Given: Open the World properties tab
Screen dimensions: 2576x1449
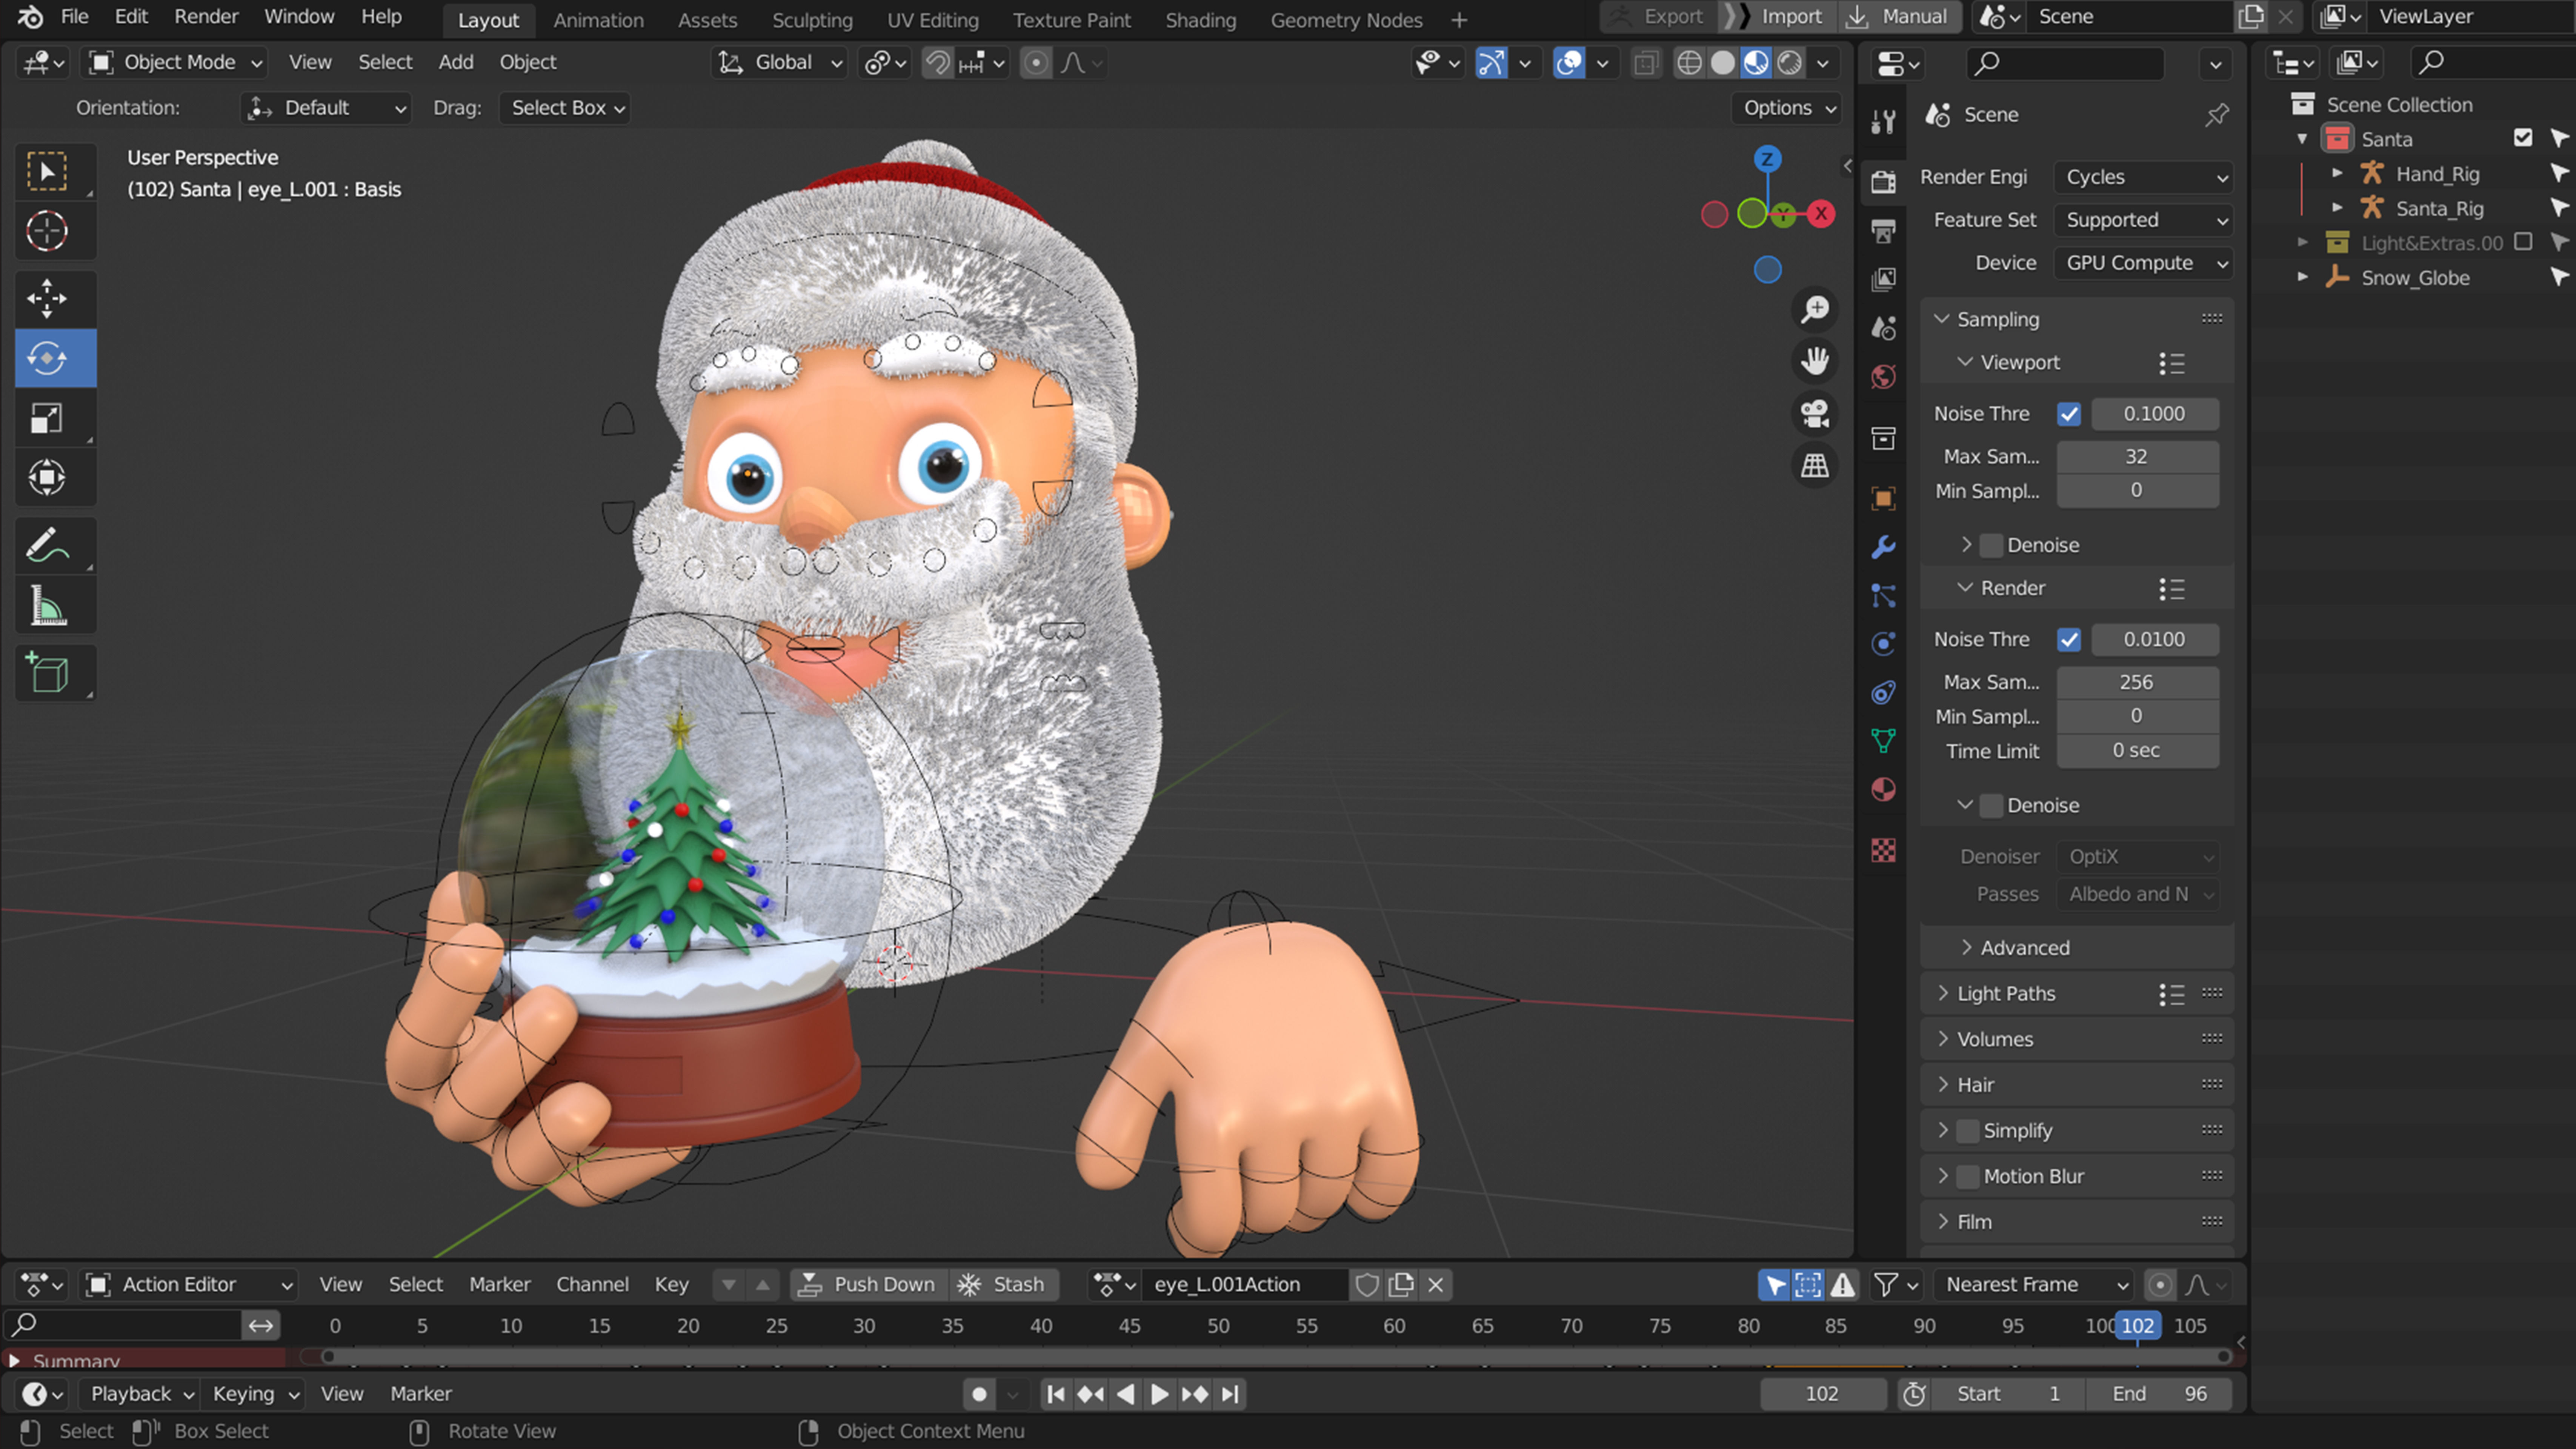Looking at the screenshot, I should point(1883,377).
